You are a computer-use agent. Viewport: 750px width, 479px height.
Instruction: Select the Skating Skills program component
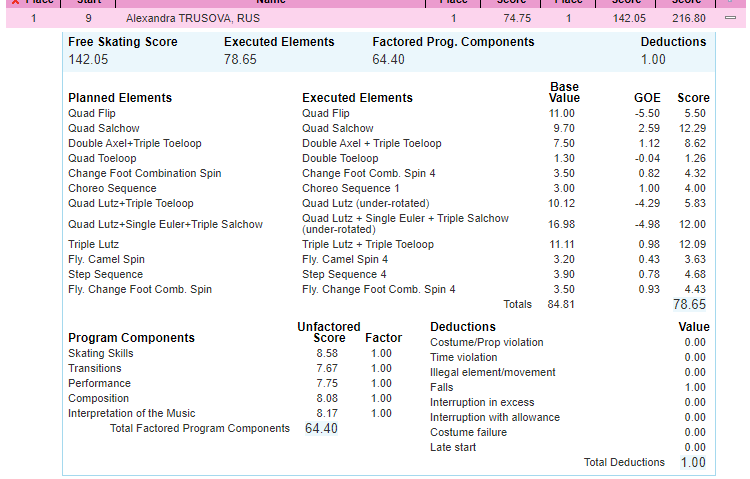(100, 354)
